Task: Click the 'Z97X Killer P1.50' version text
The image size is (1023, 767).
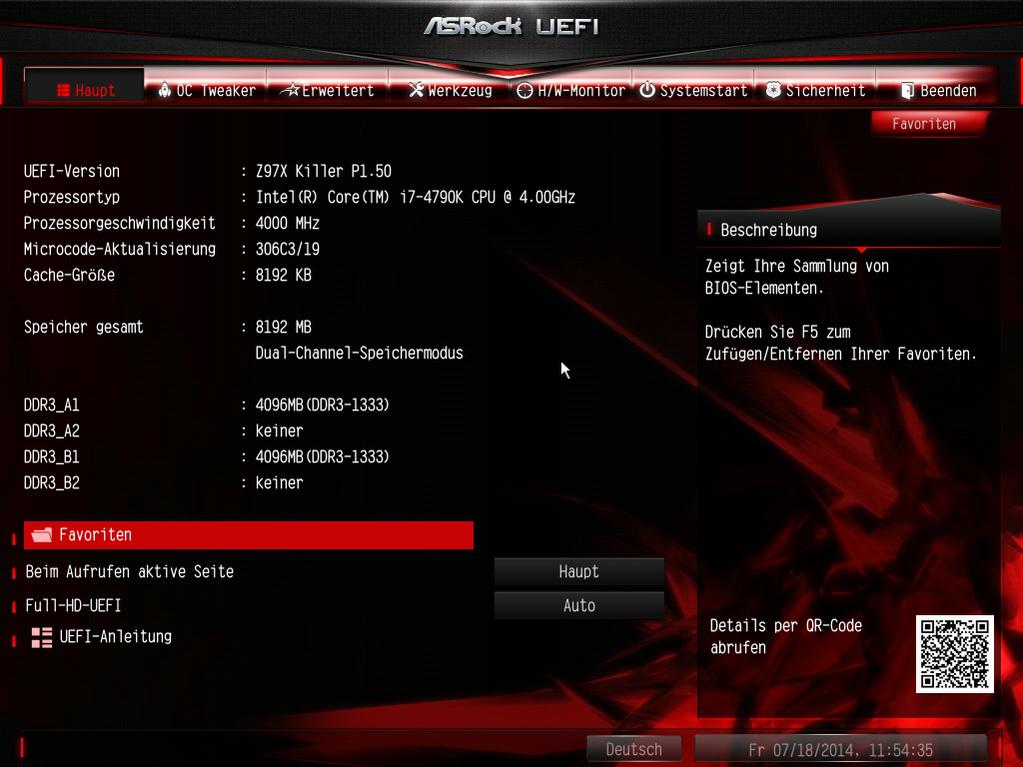Action: tap(324, 171)
